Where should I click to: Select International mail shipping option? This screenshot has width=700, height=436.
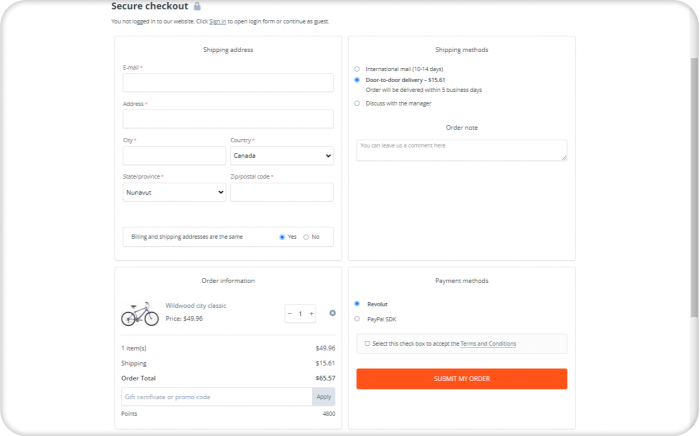pos(357,69)
